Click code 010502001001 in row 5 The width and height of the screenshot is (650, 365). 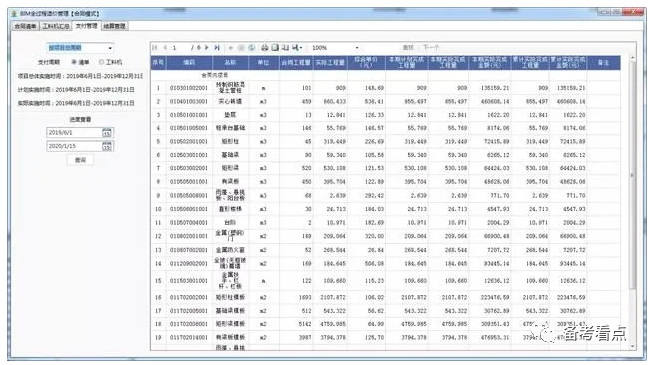click(x=189, y=141)
